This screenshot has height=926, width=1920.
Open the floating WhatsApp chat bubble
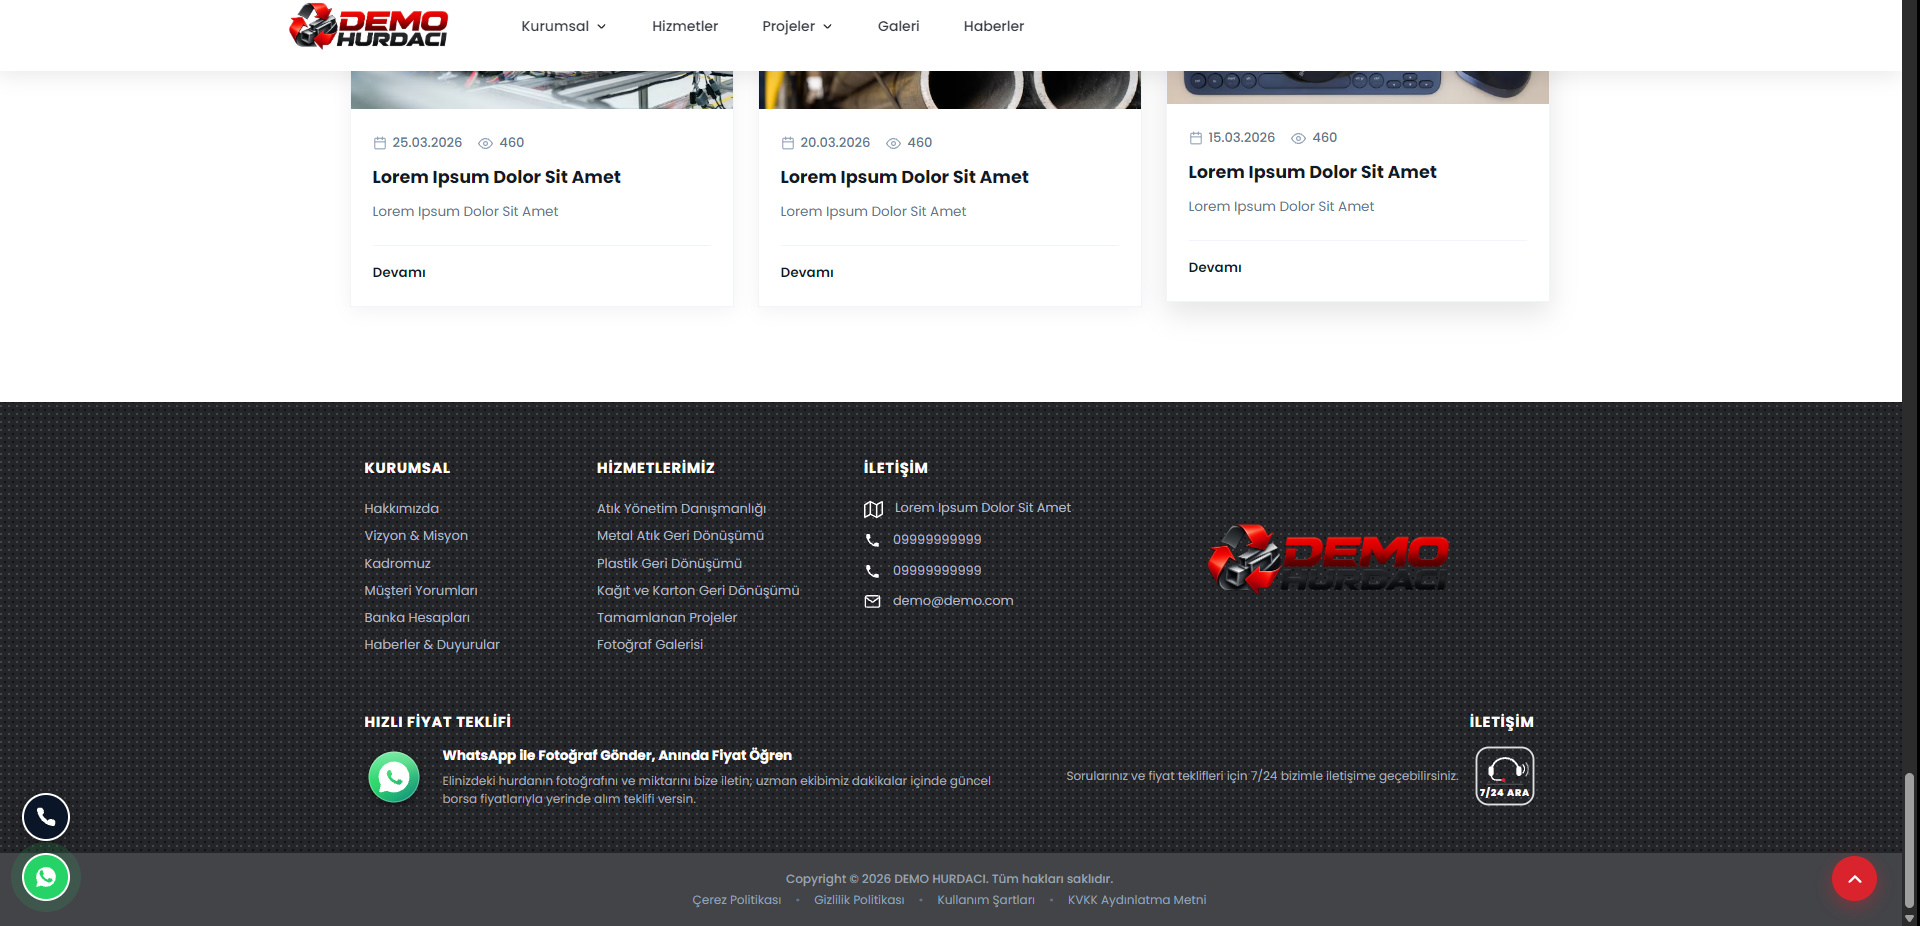46,877
